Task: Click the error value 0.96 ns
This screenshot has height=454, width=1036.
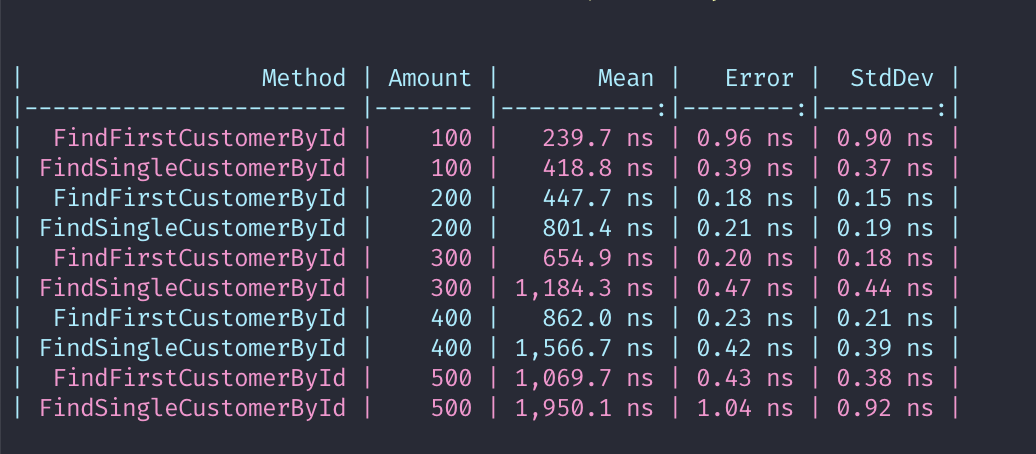Action: [745, 138]
